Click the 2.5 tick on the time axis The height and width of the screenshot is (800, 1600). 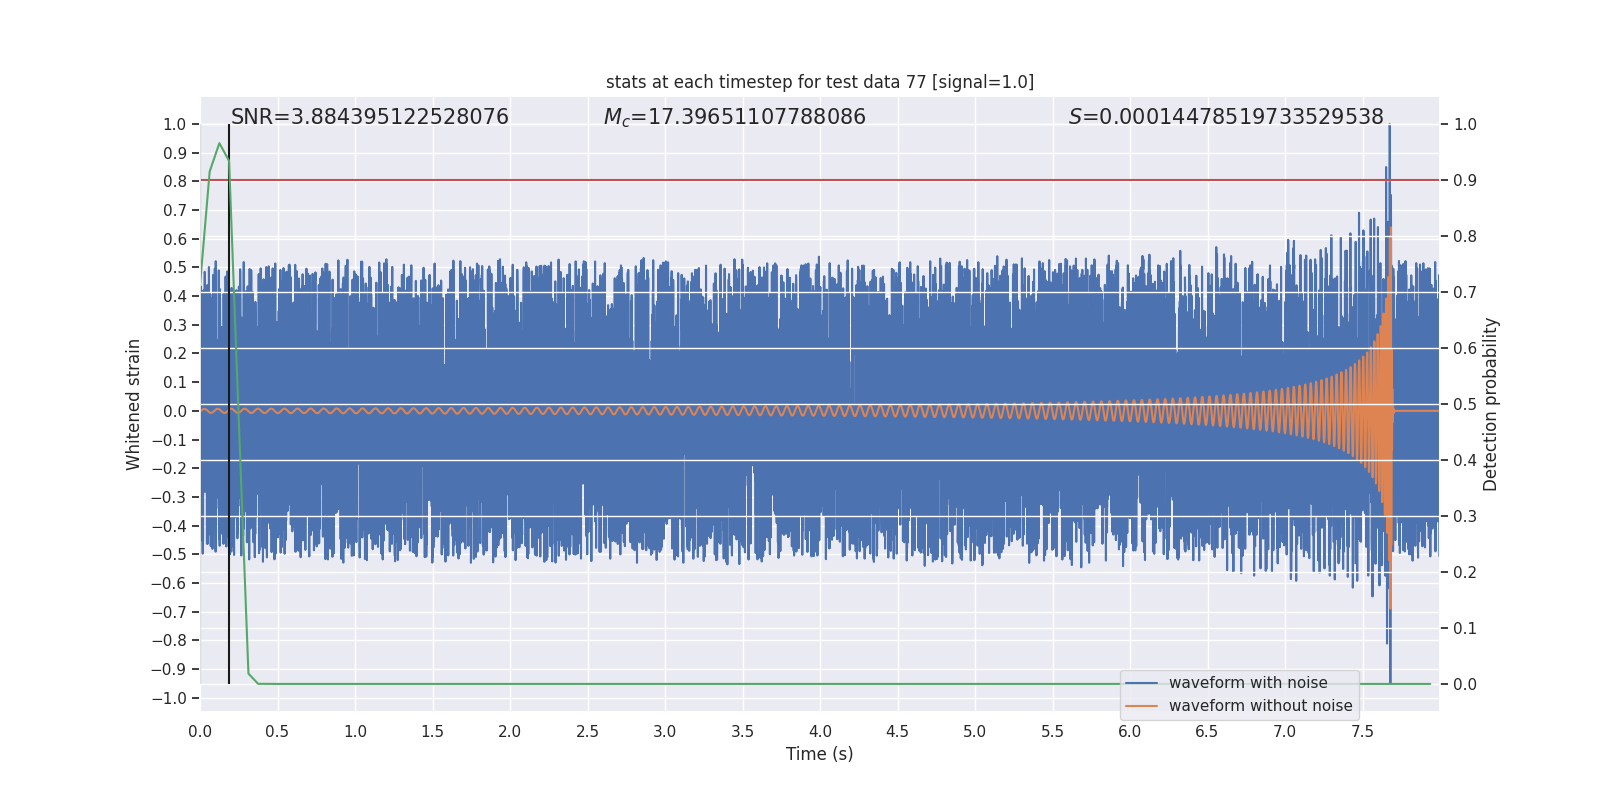pos(587,732)
